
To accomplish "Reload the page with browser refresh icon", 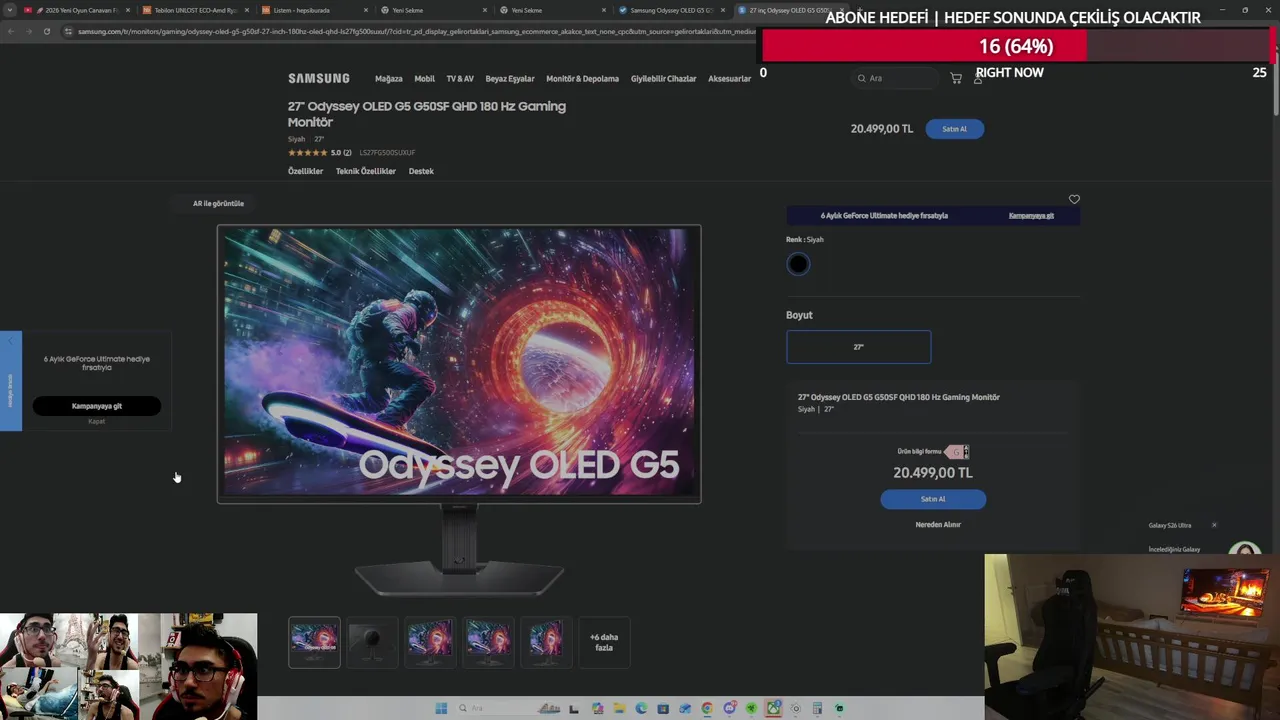I will pyautogui.click(x=46, y=31).
